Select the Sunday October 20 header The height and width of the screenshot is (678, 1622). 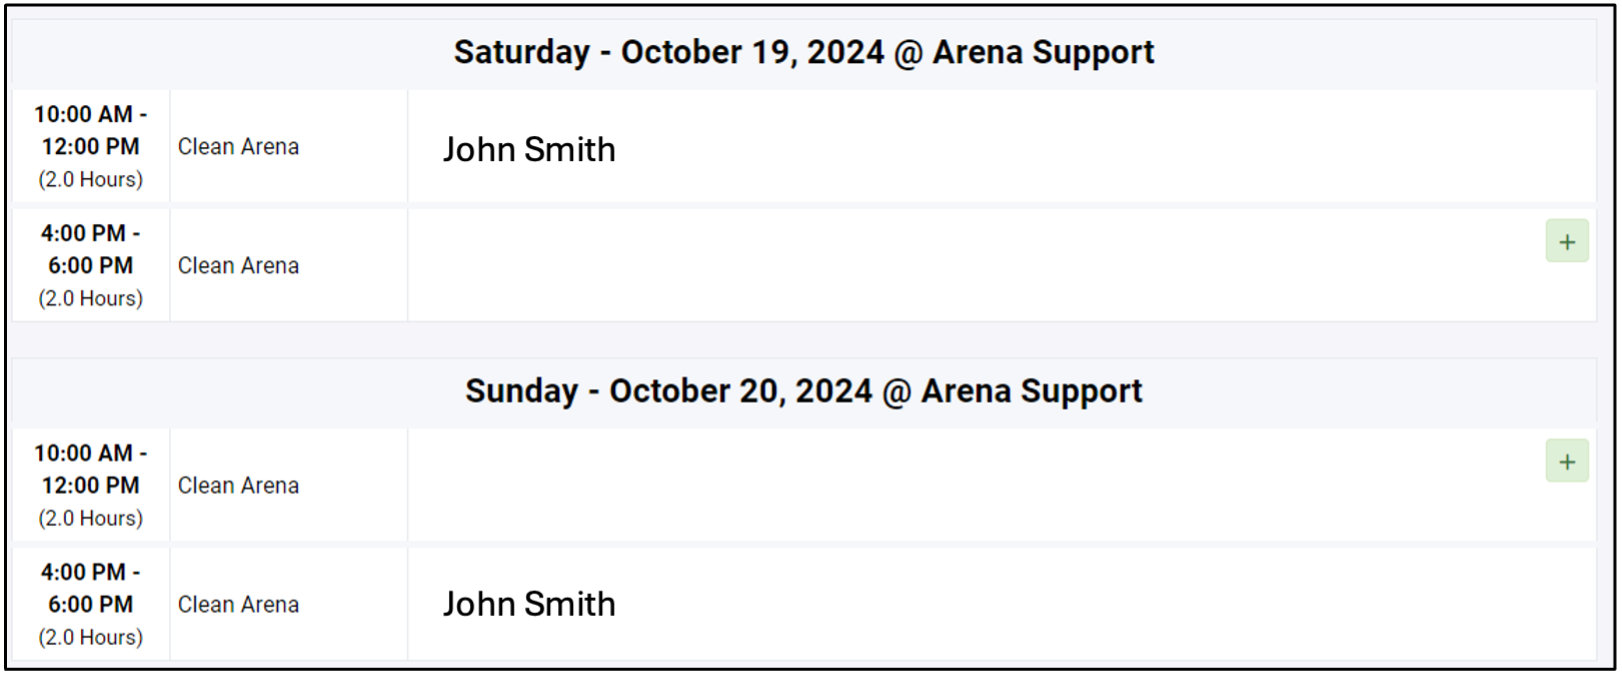803,391
